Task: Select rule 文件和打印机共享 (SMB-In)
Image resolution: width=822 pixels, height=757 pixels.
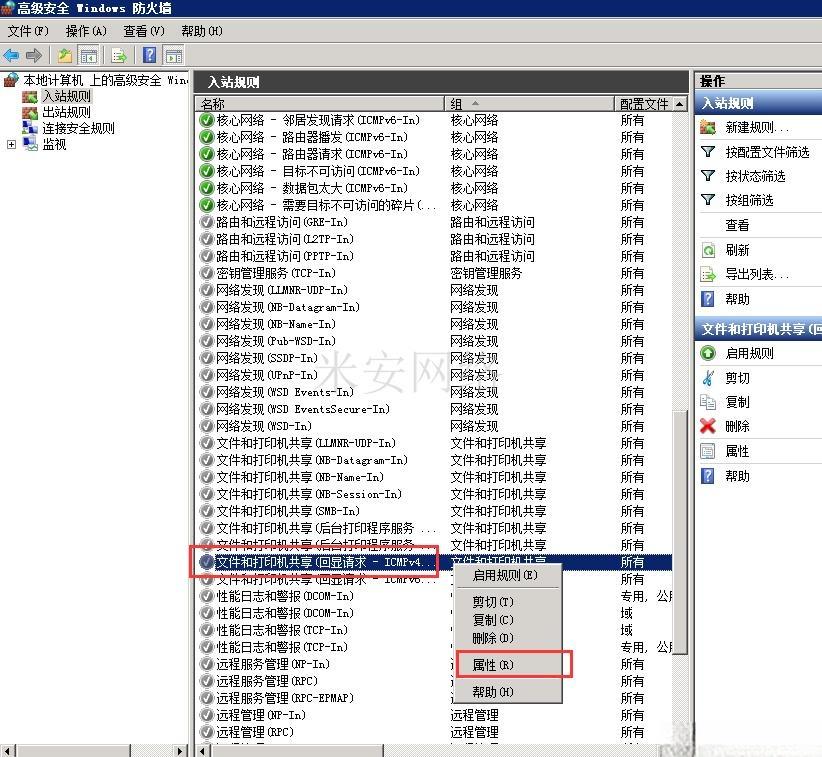Action: pyautogui.click(x=288, y=511)
